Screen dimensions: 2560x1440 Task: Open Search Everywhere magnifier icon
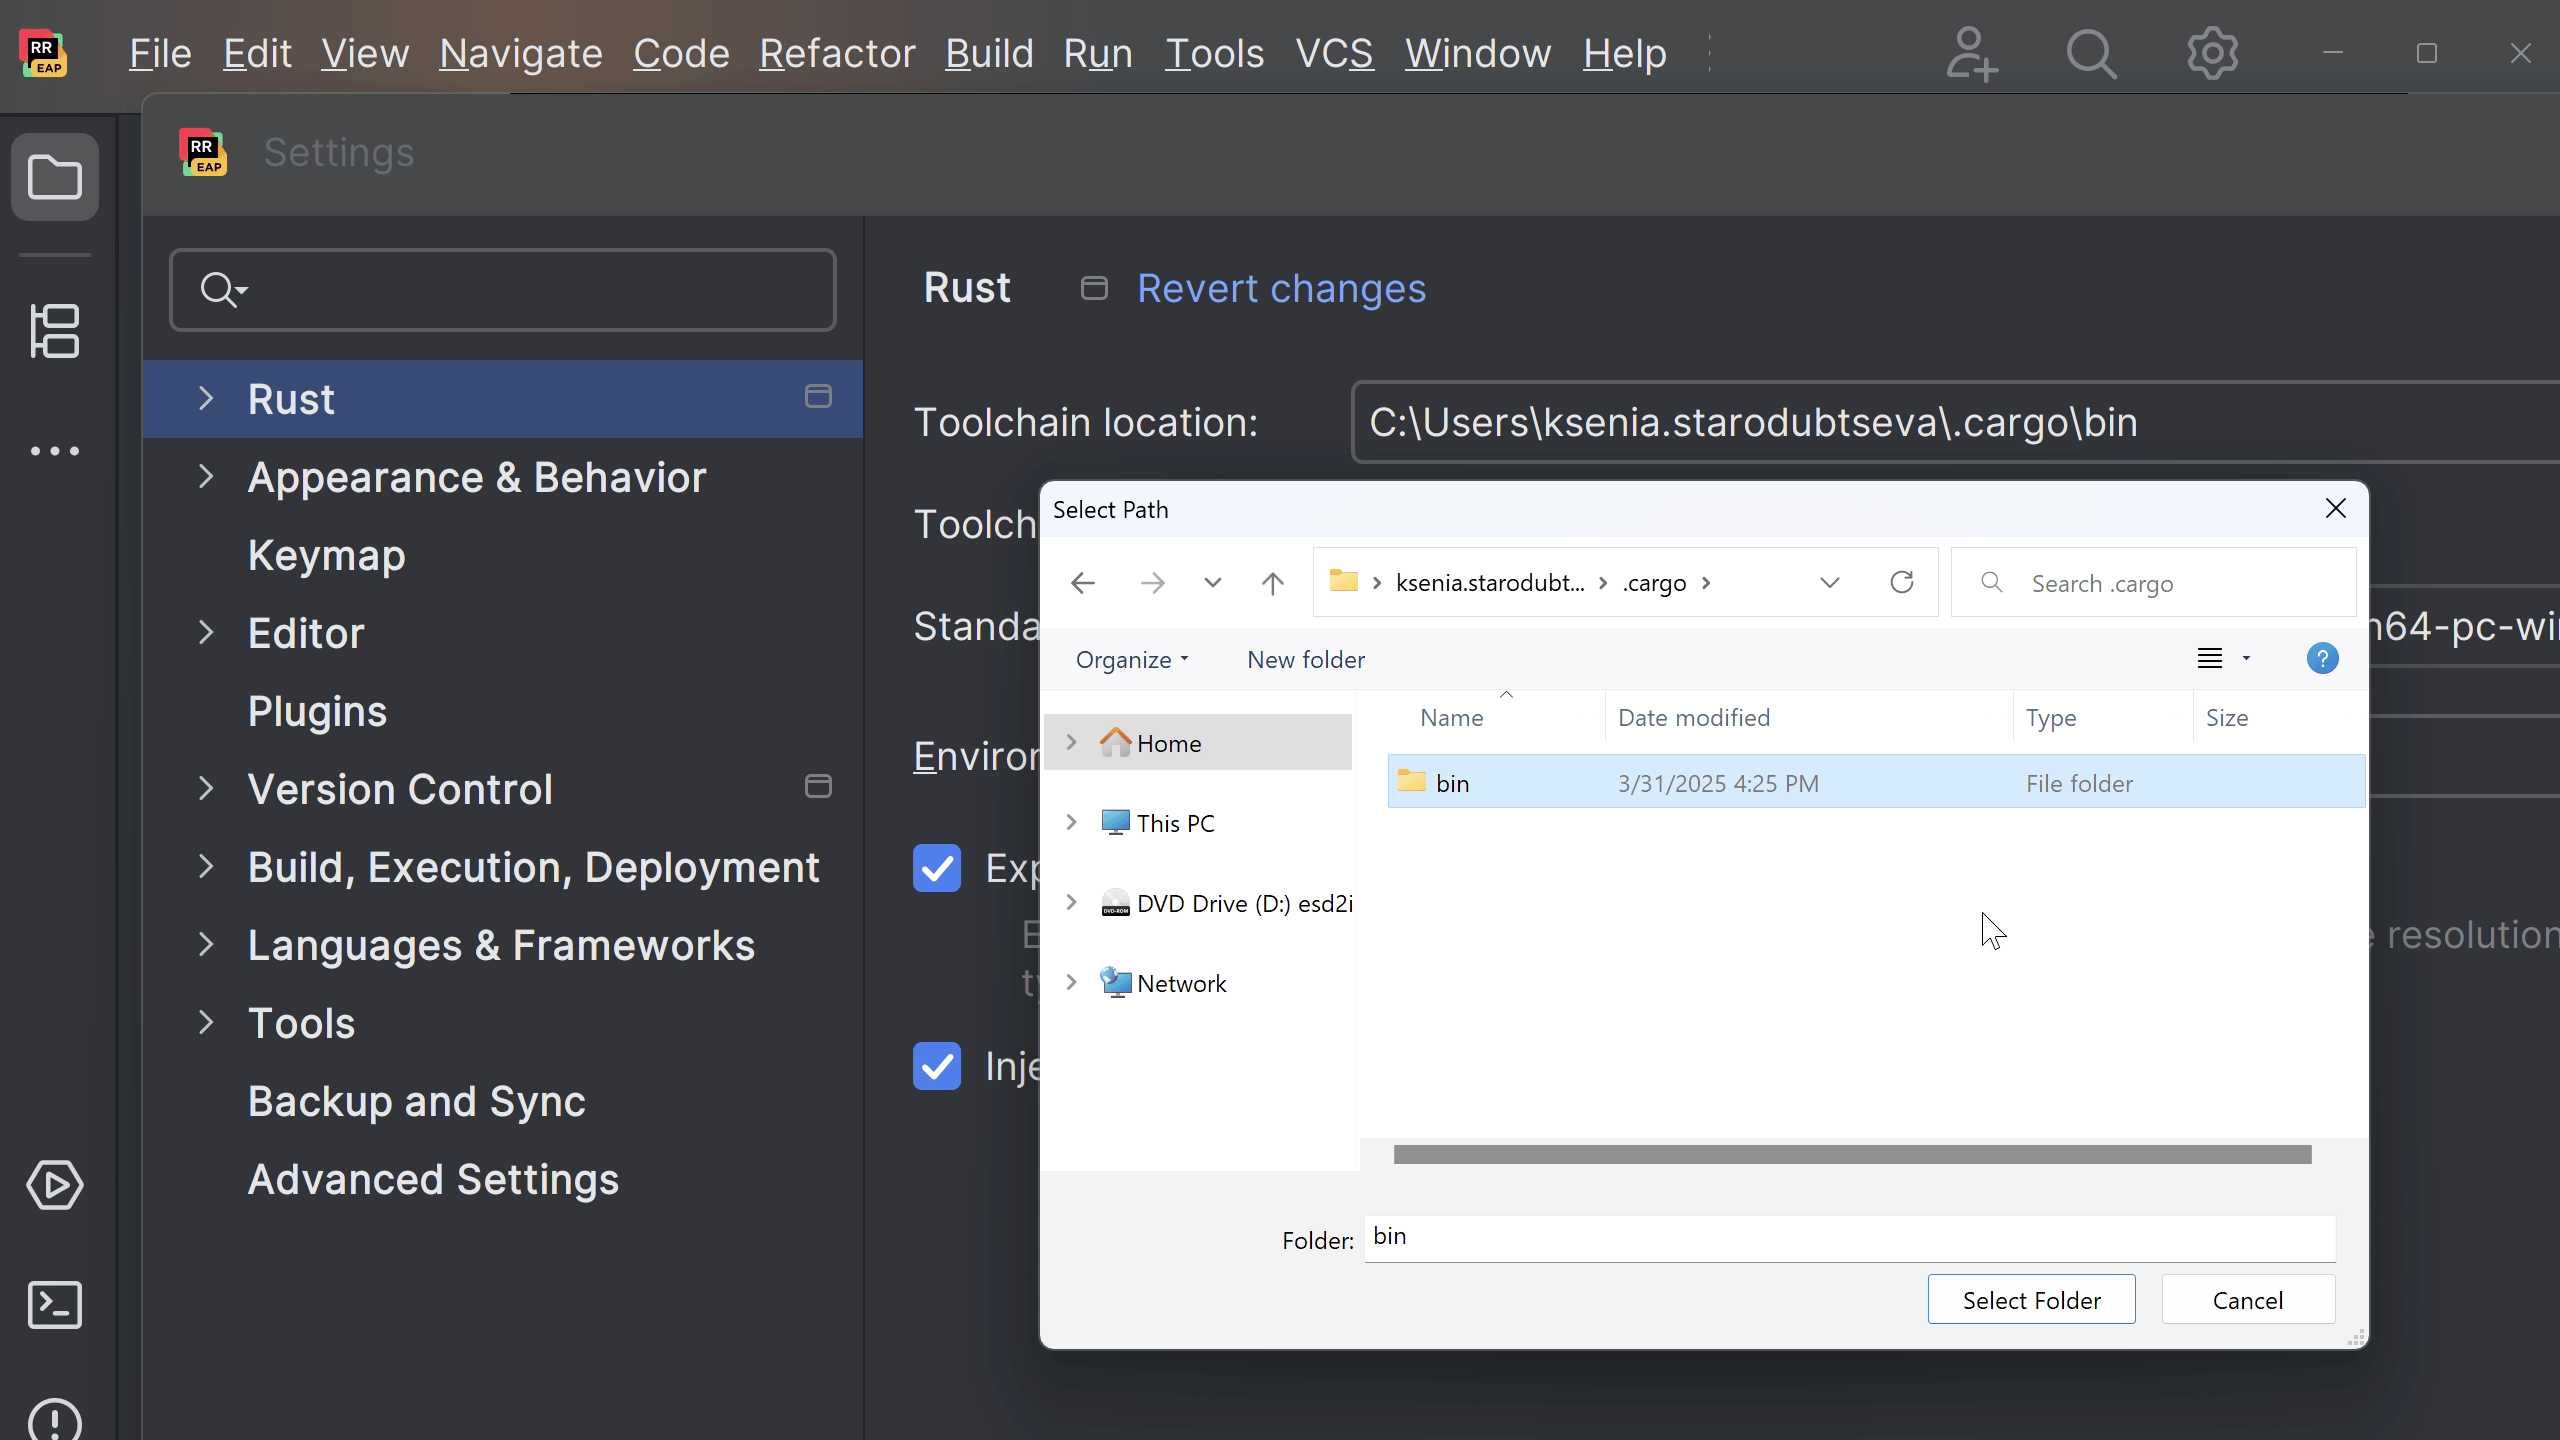click(x=2091, y=53)
